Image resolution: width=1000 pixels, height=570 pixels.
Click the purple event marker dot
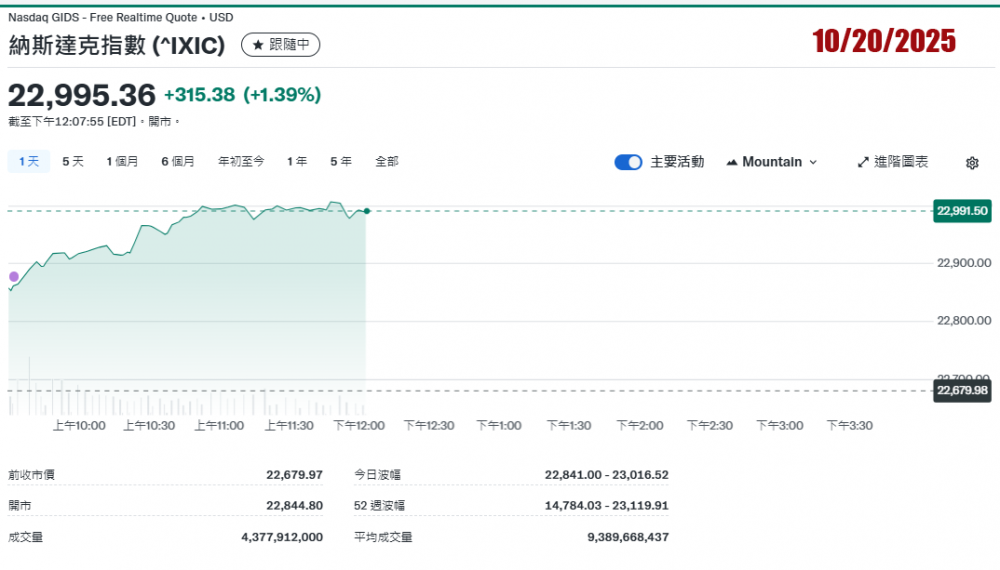point(14,277)
